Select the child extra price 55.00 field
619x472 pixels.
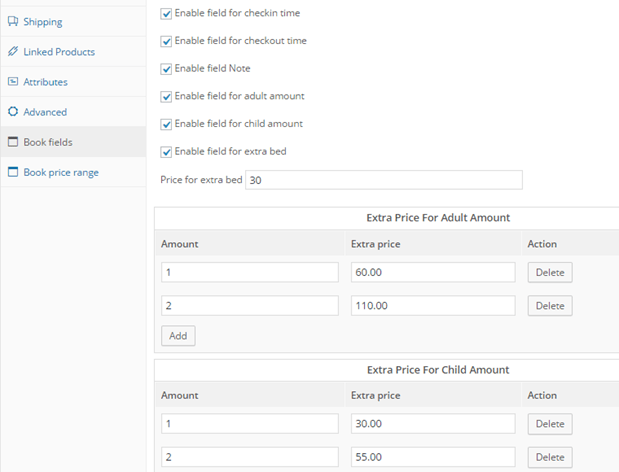[x=432, y=457]
